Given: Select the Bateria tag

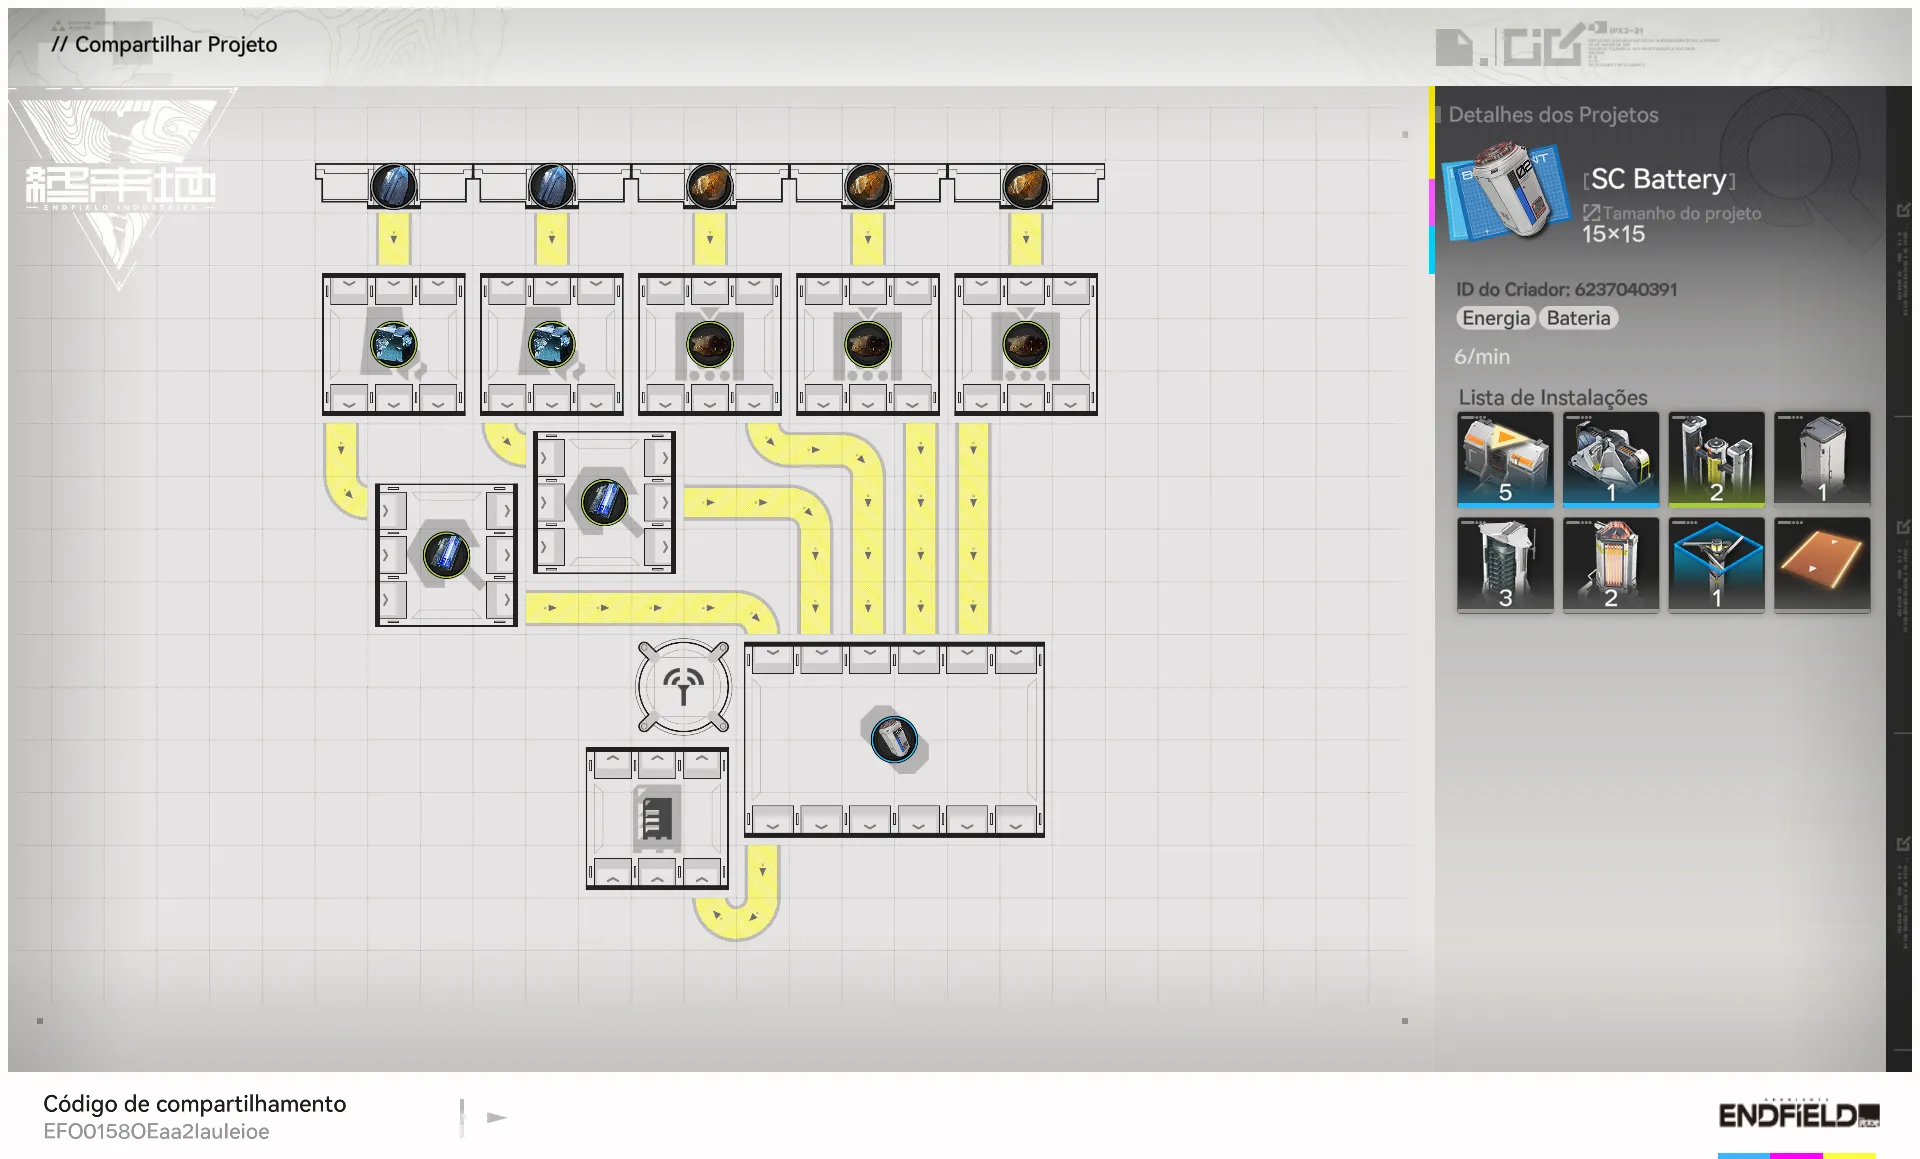Looking at the screenshot, I should [x=1578, y=318].
